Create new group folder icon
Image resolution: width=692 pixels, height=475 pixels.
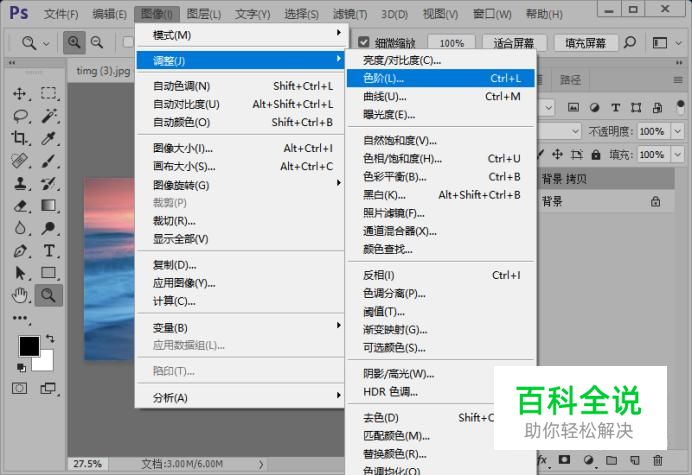[611, 460]
